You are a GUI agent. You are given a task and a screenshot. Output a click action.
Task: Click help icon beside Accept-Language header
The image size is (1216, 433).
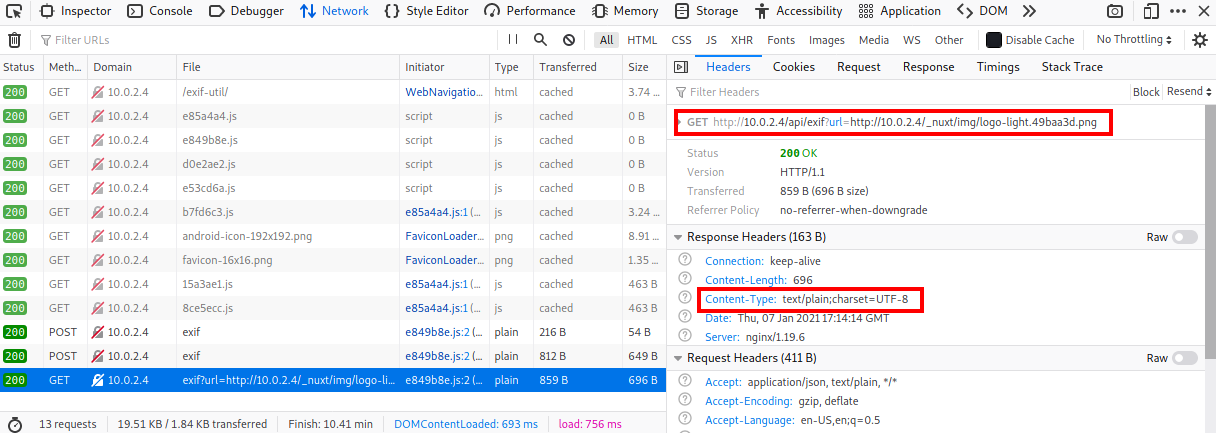(x=685, y=419)
